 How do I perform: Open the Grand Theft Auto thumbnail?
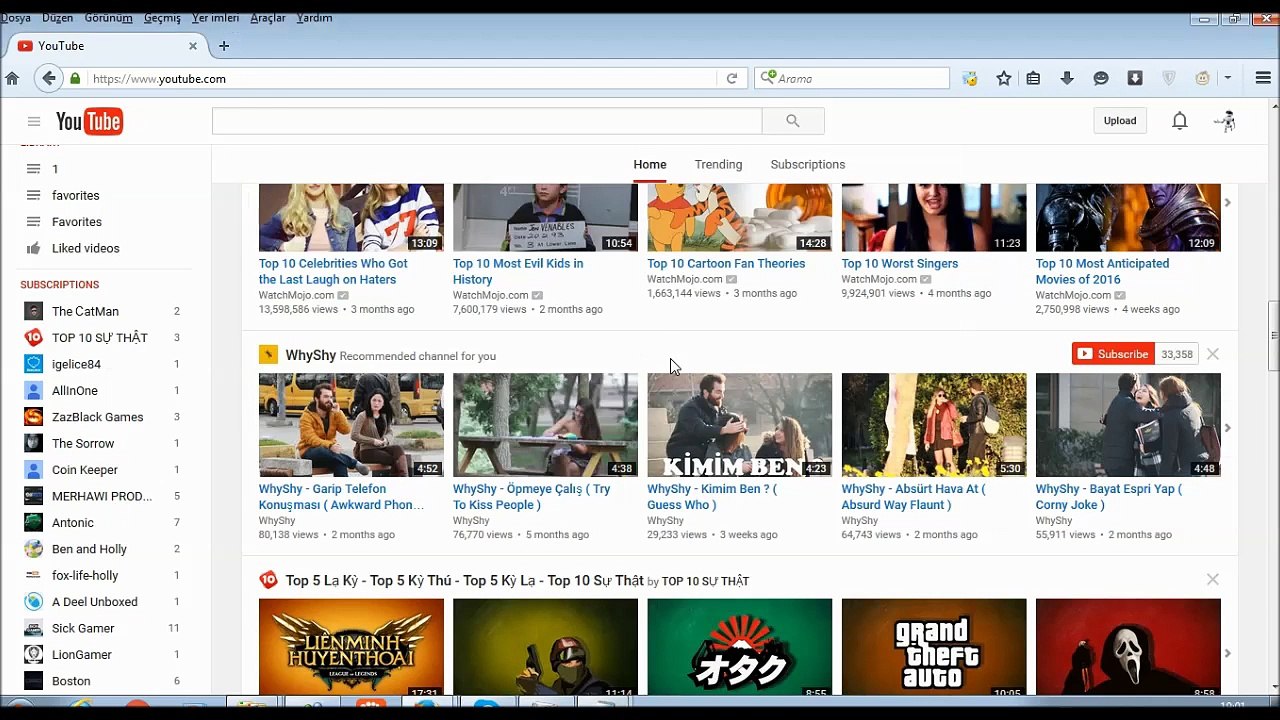click(934, 647)
